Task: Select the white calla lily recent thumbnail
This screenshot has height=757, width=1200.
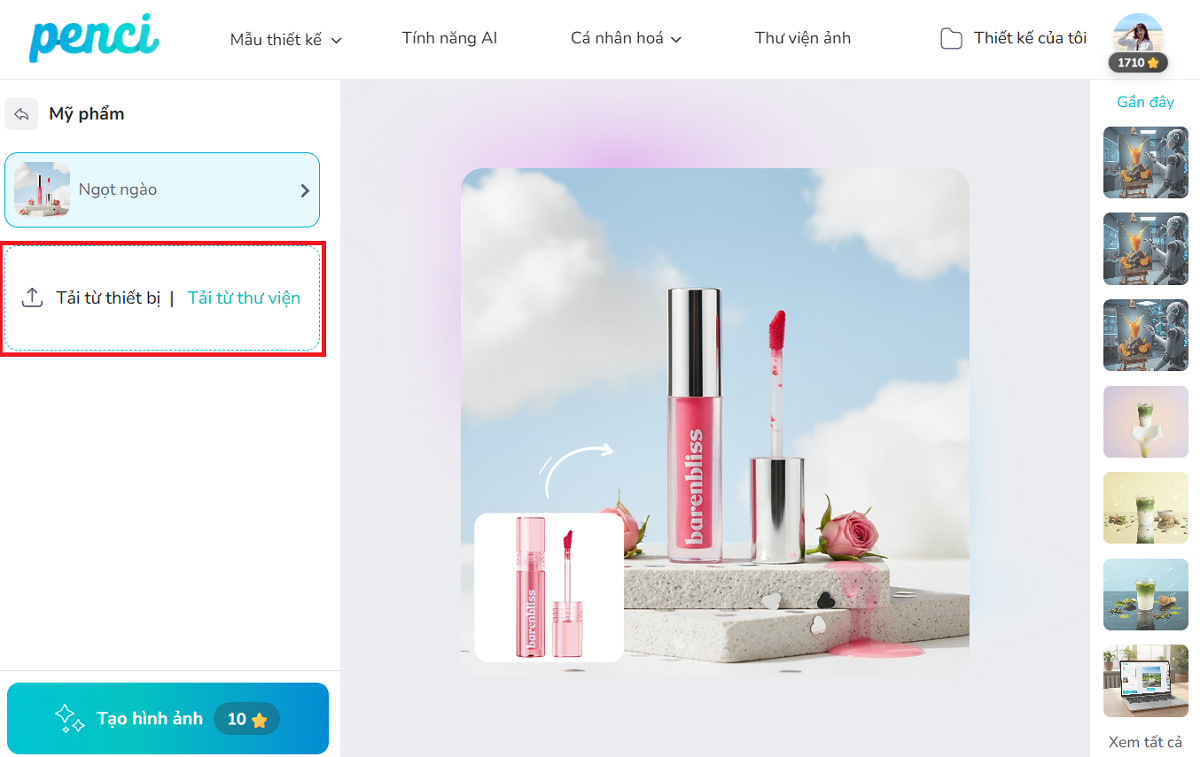Action: tap(1145, 422)
